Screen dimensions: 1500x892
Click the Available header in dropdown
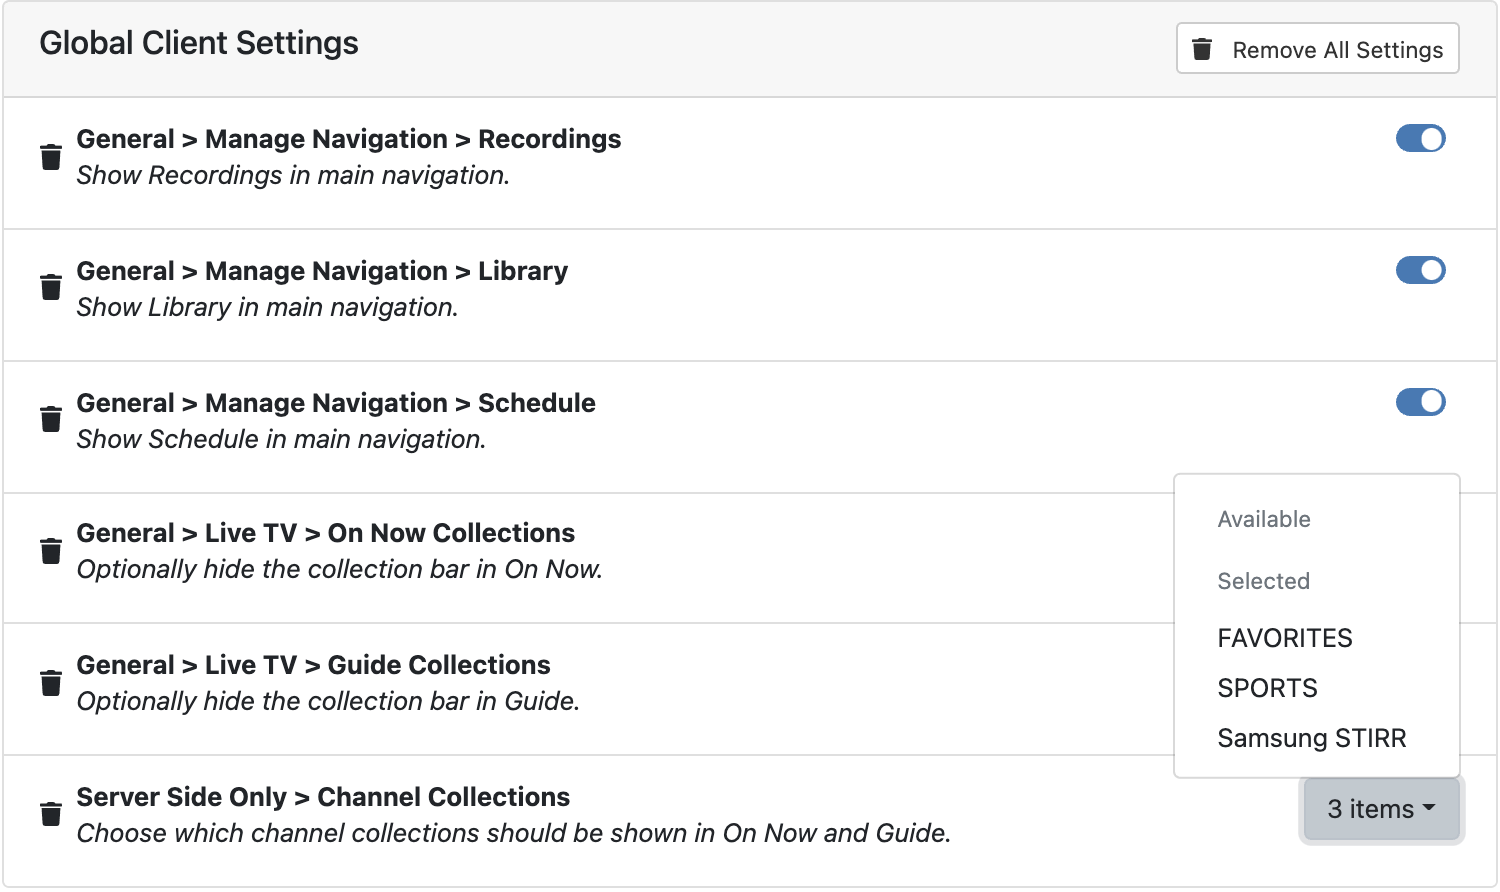pyautogui.click(x=1263, y=519)
